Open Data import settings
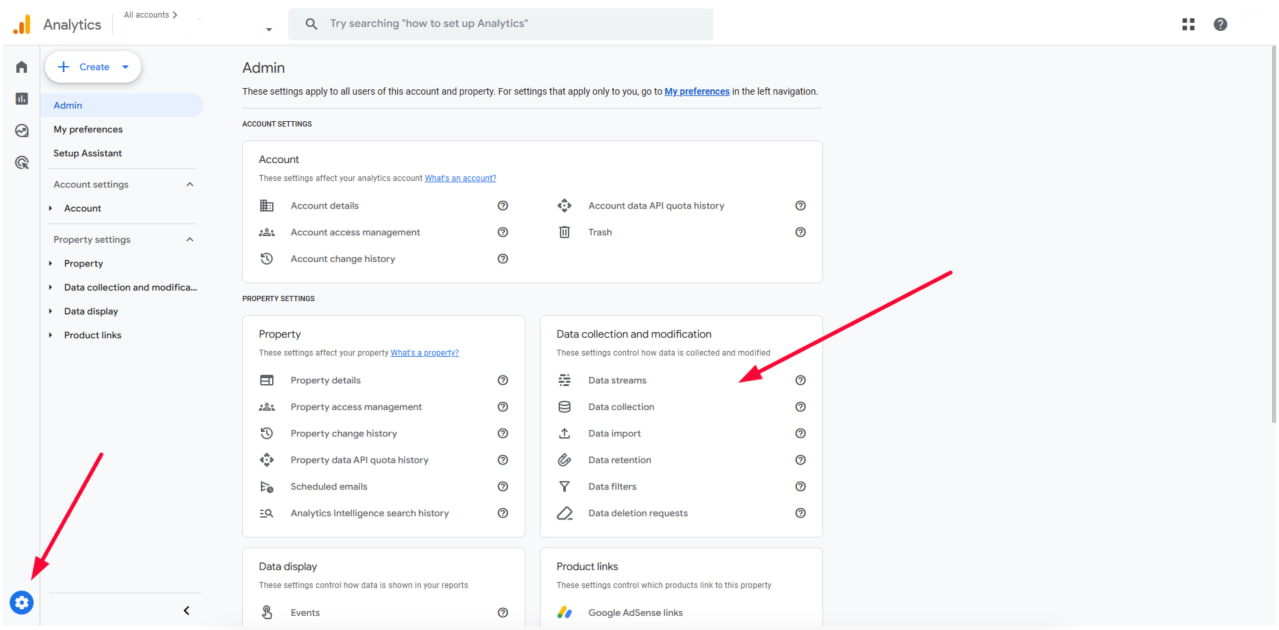The width and height of the screenshot is (1279, 630). tap(615, 433)
